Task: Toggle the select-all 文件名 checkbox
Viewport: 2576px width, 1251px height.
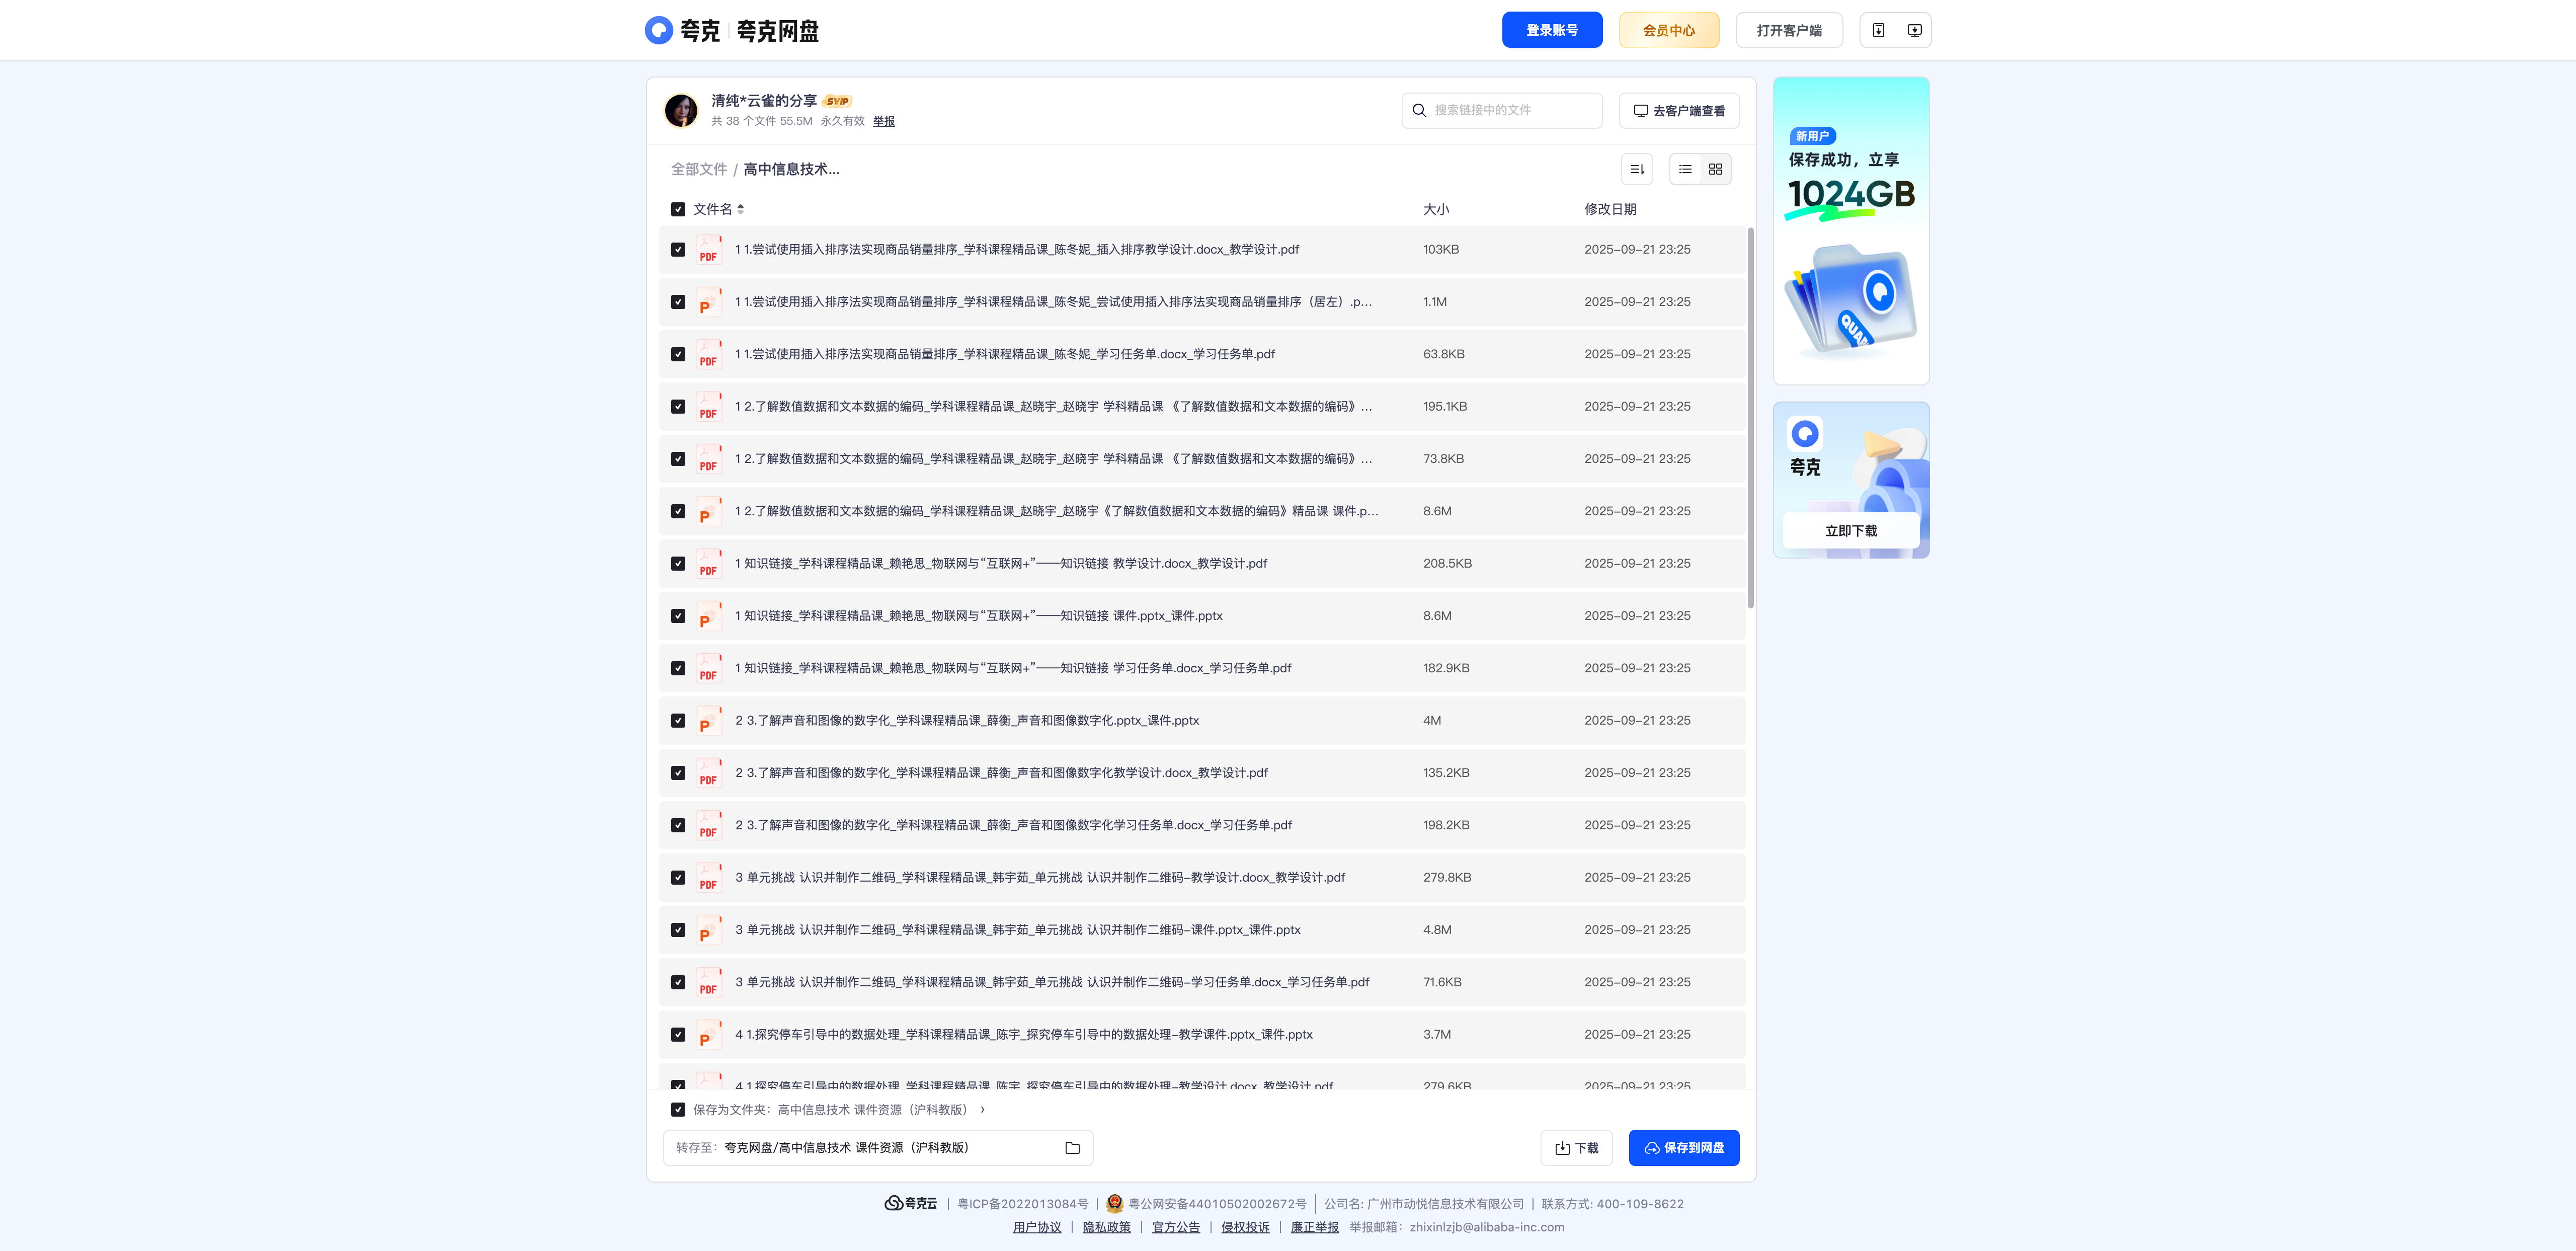Action: [678, 209]
